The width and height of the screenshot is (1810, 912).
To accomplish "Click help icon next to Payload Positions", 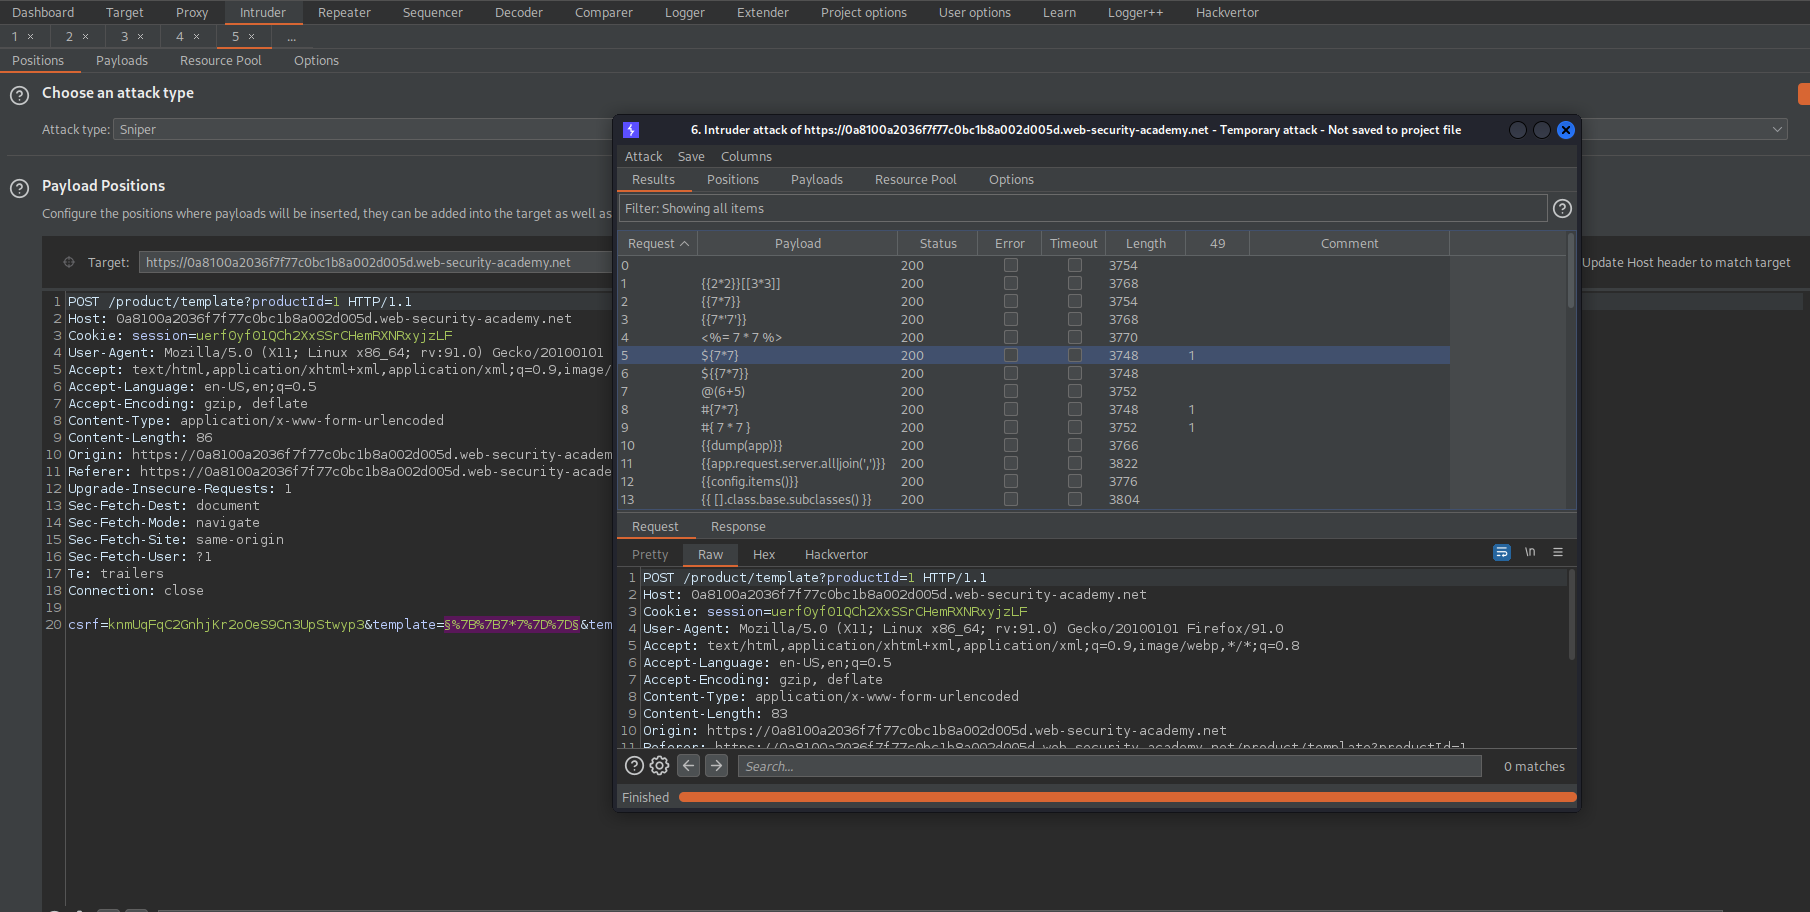I will coord(19,189).
